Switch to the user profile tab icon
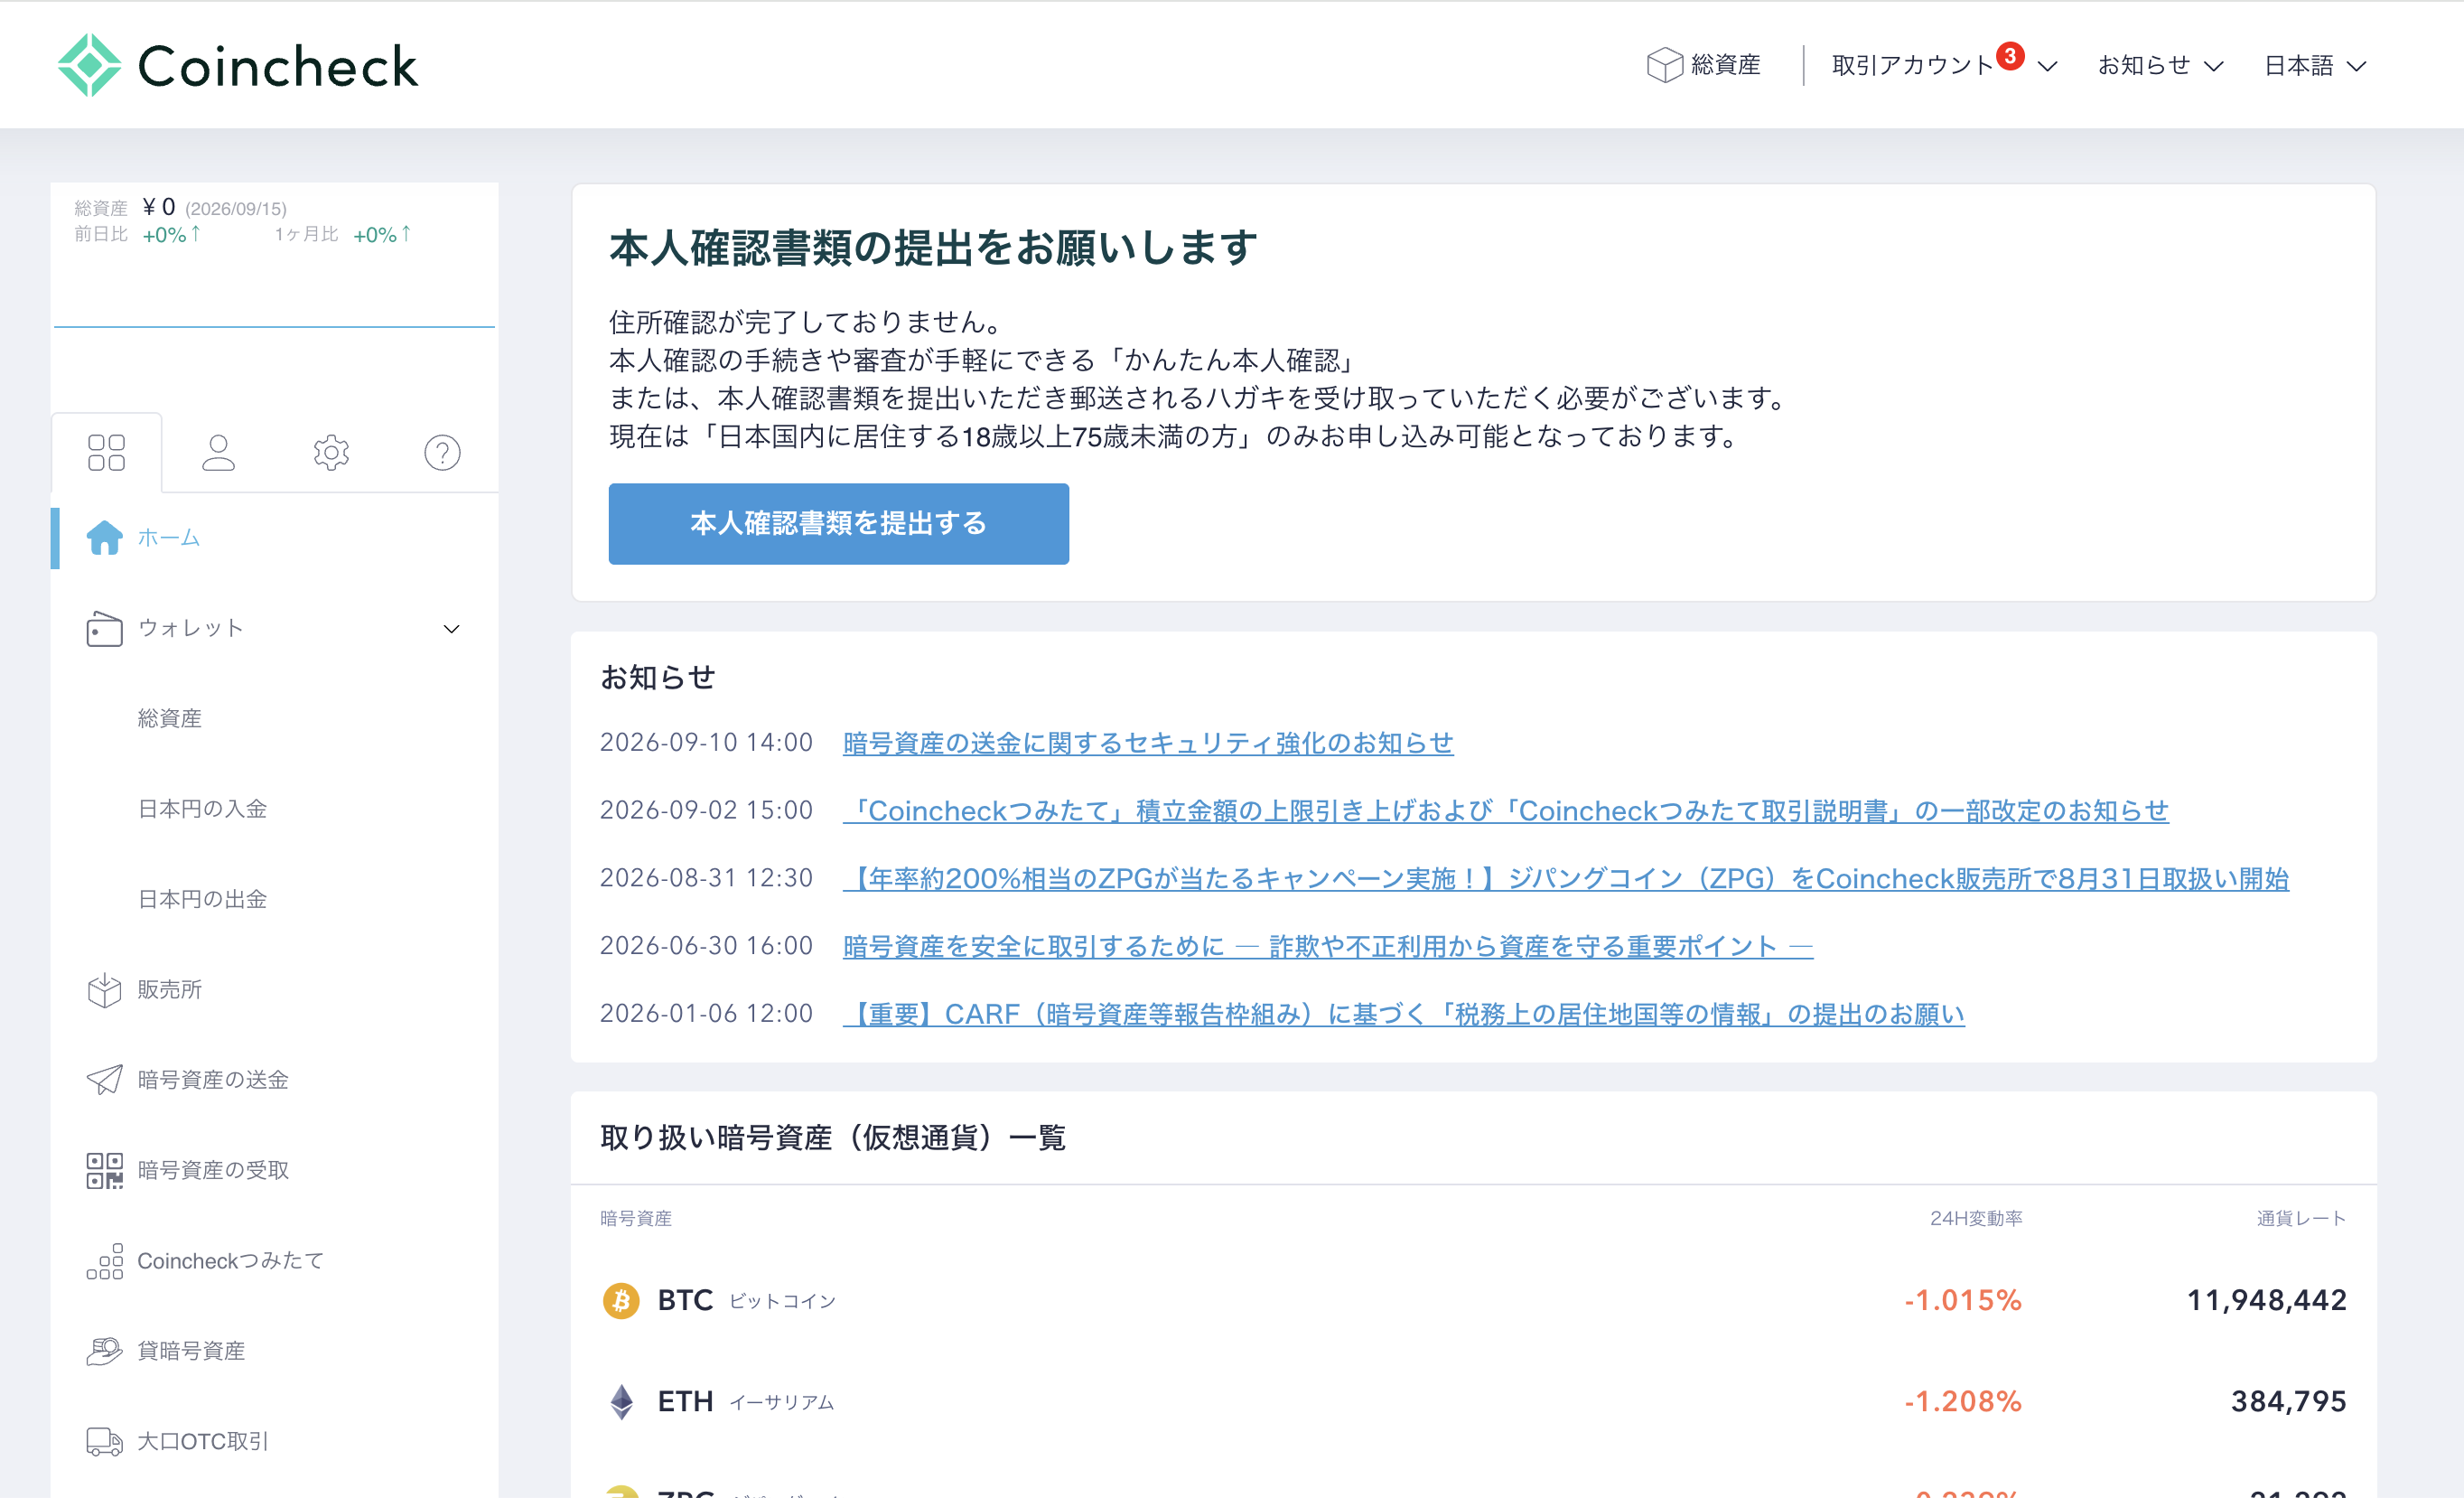 point(218,452)
